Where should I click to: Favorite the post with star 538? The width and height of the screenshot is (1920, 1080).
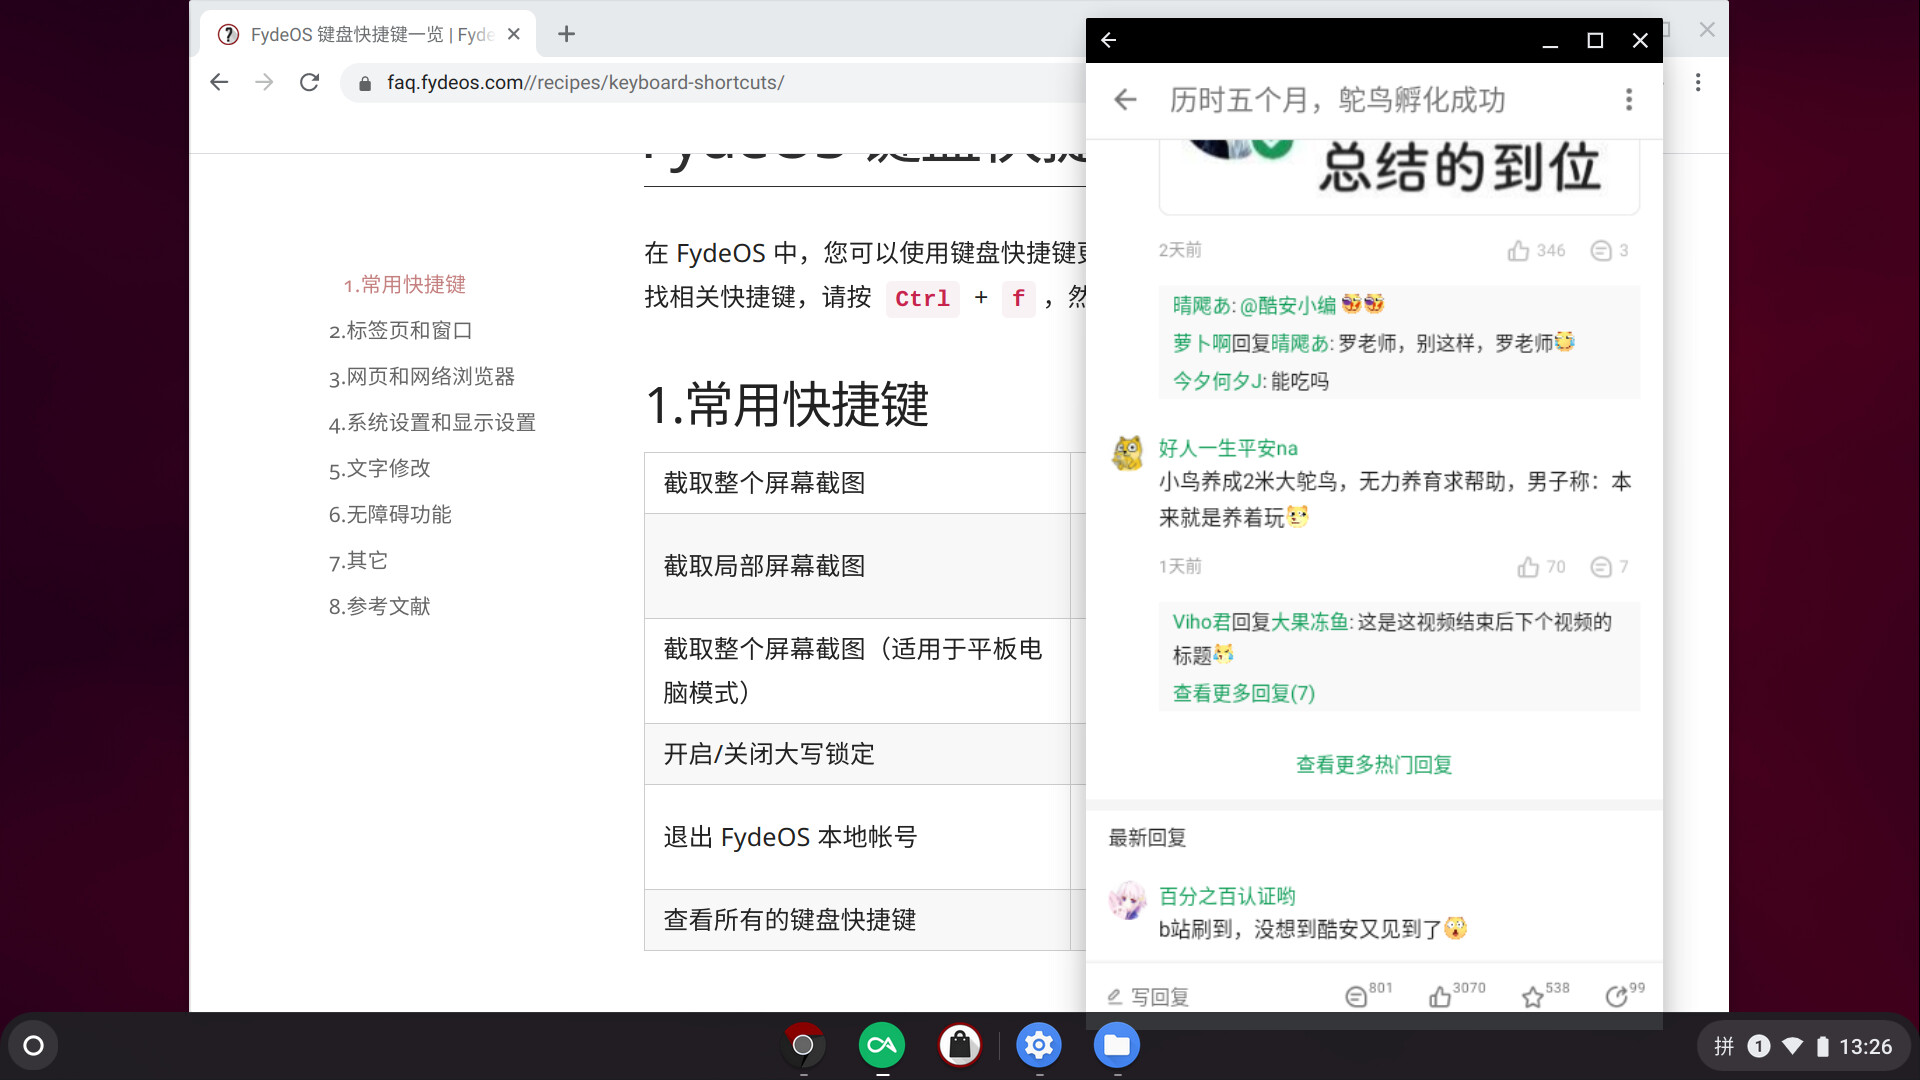[1545, 994]
